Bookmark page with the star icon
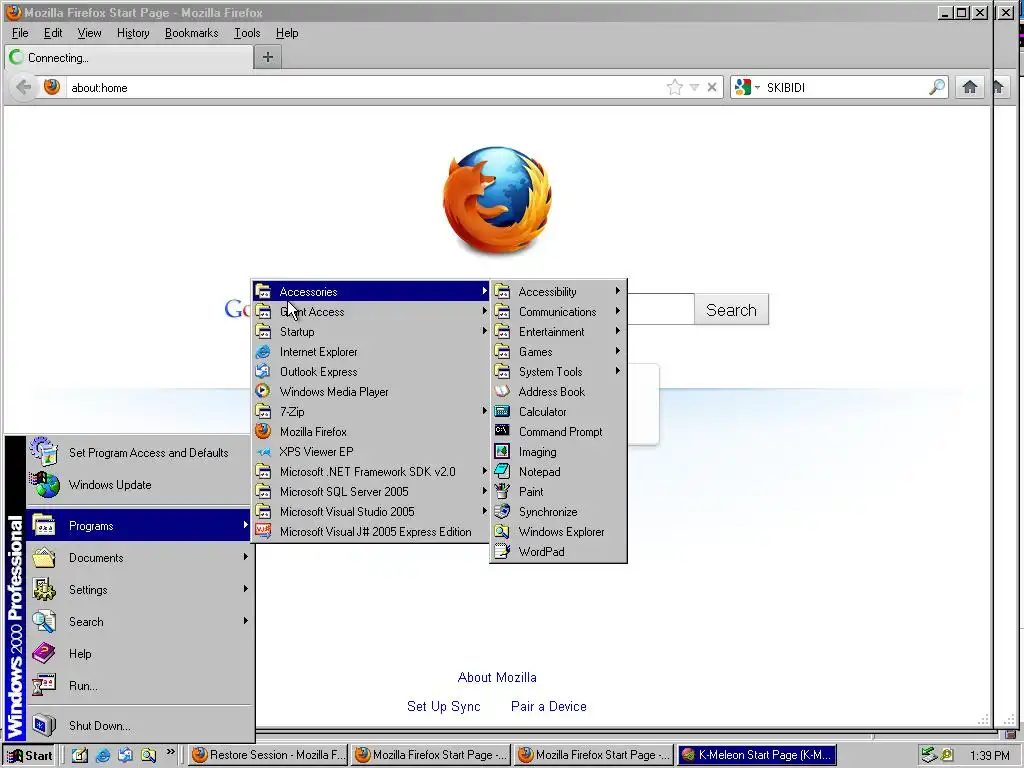This screenshot has width=1024, height=768. click(x=675, y=87)
